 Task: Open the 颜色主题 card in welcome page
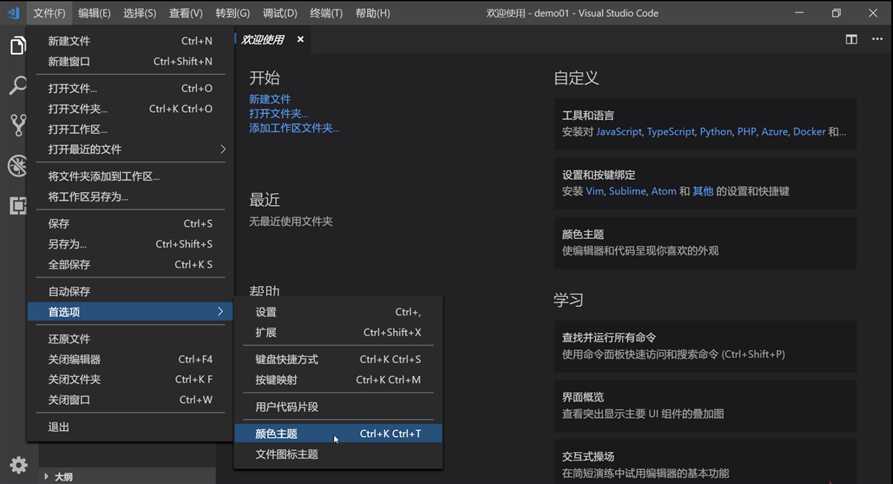705,243
